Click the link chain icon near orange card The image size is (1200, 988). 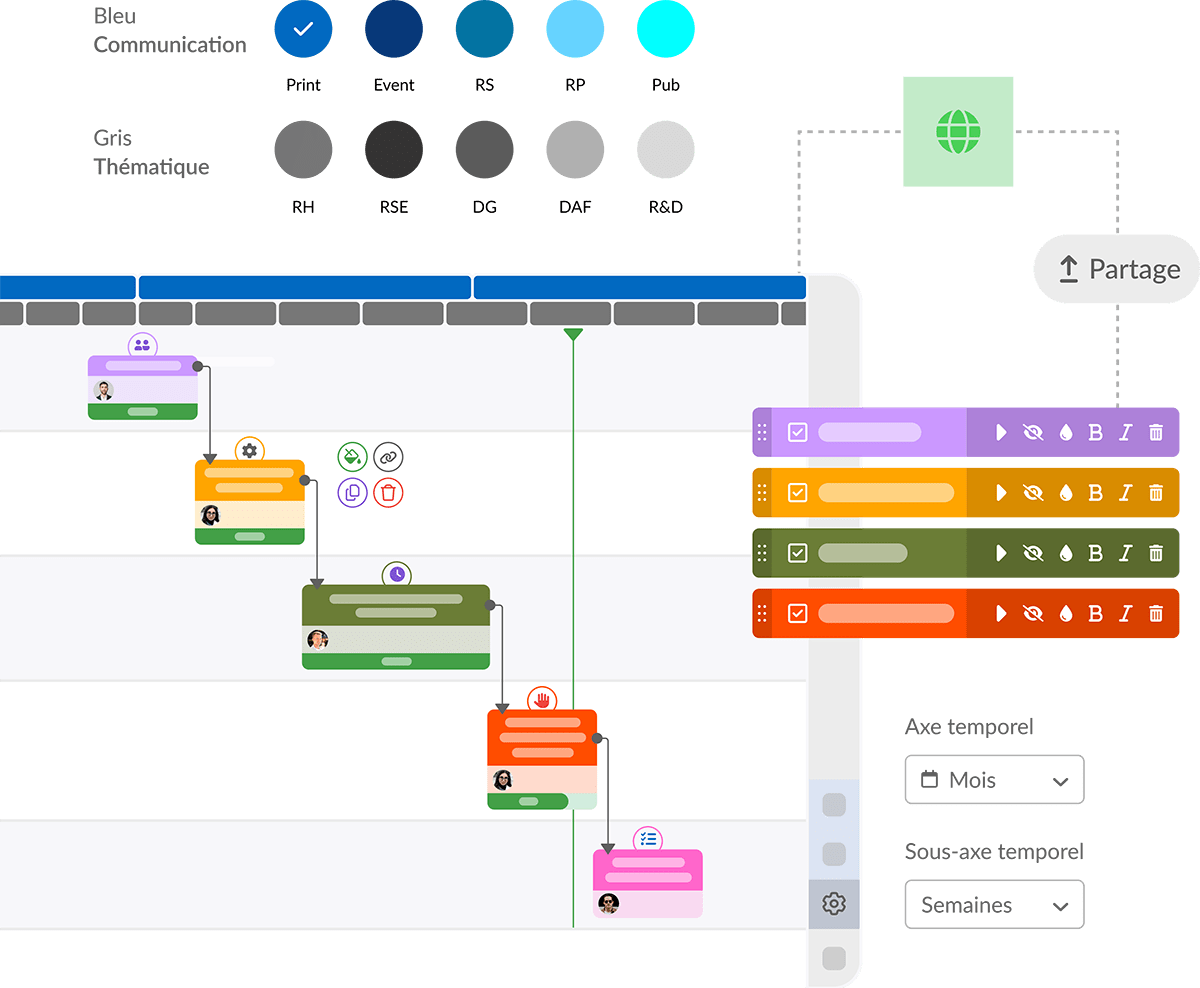[388, 458]
